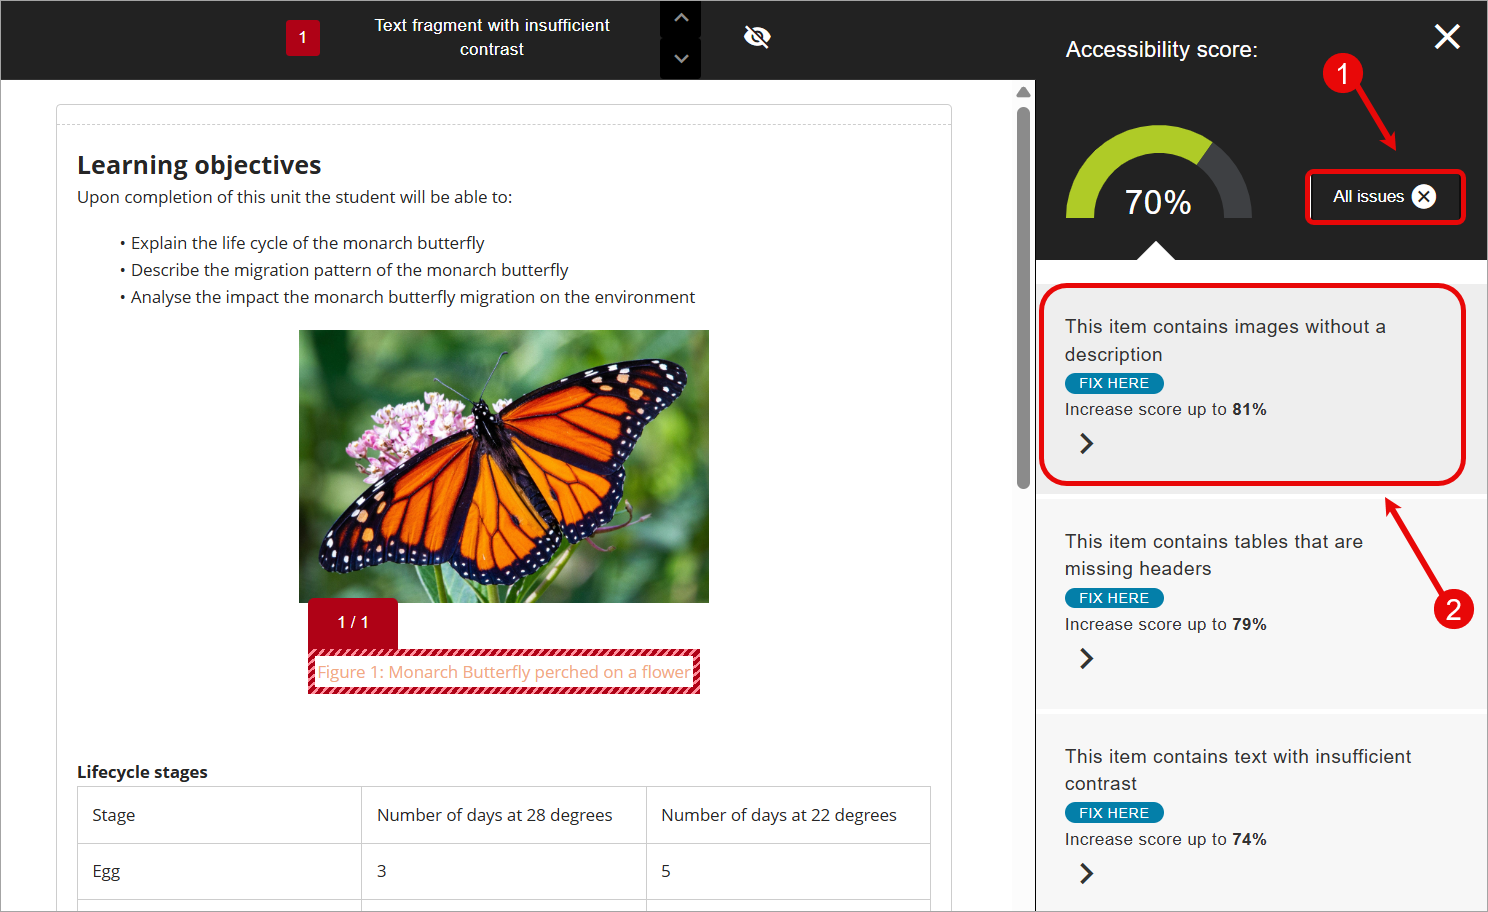Click 'Analyse the impact' bullet
1488x912 pixels.
pyautogui.click(x=413, y=297)
